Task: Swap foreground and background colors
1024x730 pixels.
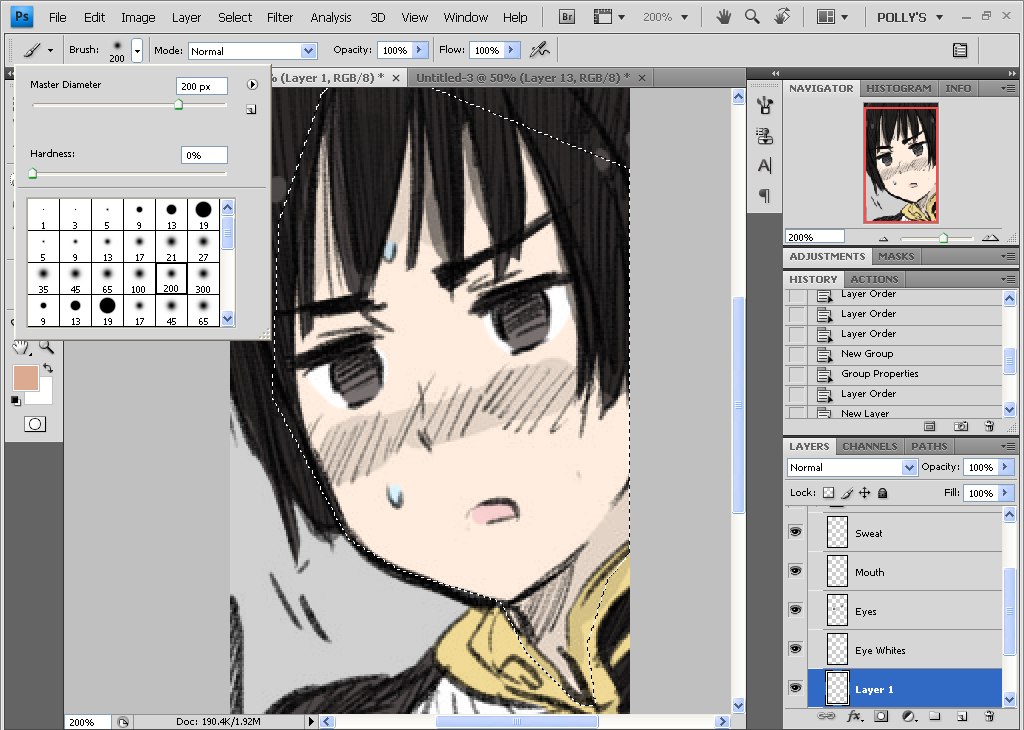Action: (48, 368)
